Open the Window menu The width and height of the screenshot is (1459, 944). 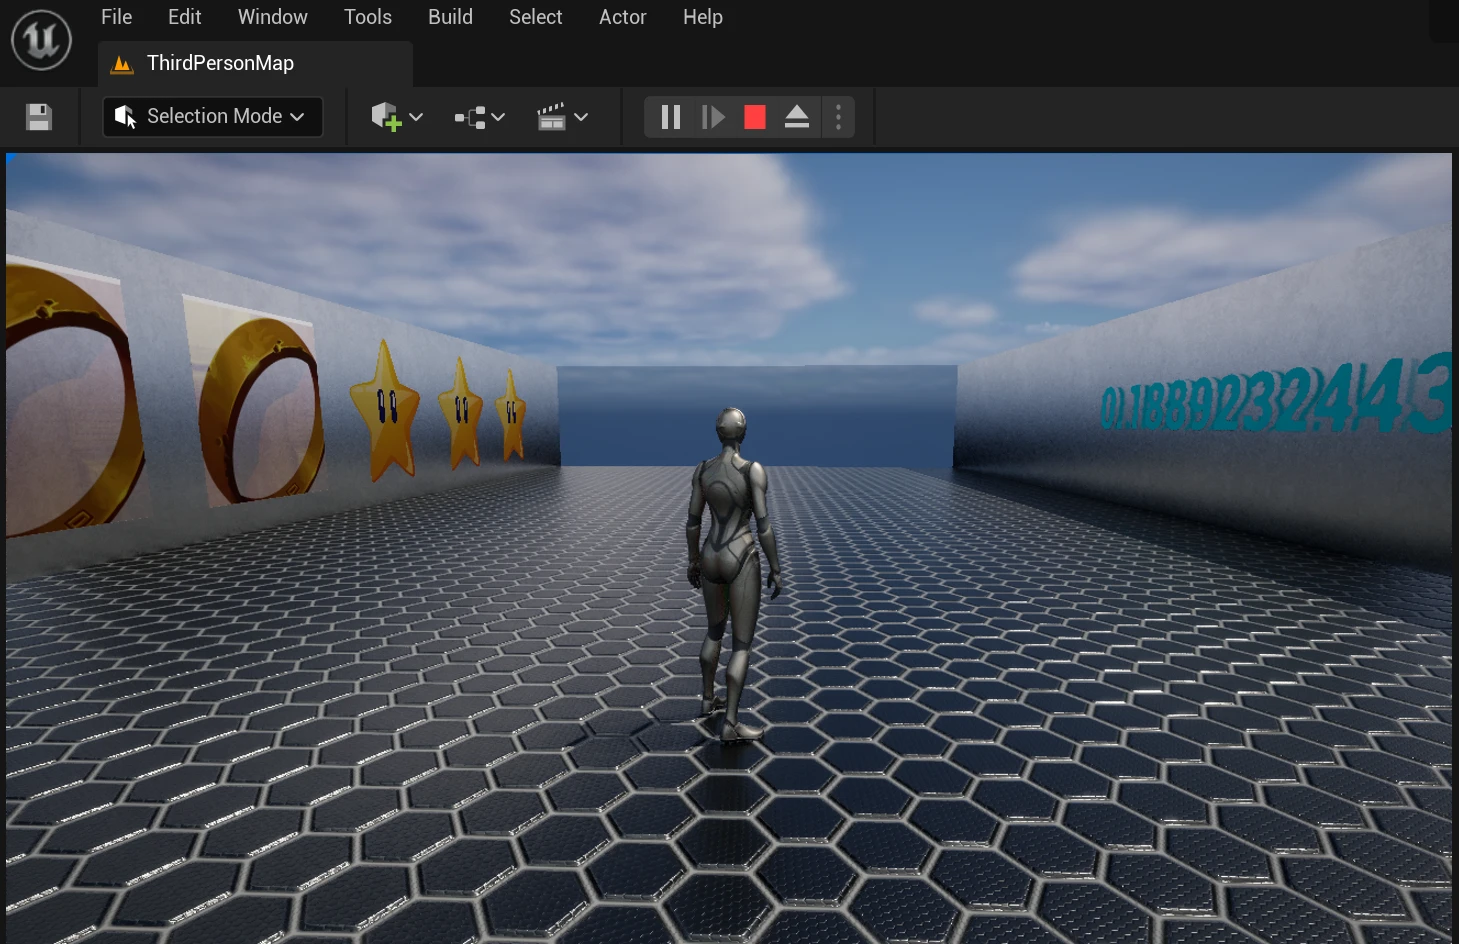pyautogui.click(x=272, y=17)
